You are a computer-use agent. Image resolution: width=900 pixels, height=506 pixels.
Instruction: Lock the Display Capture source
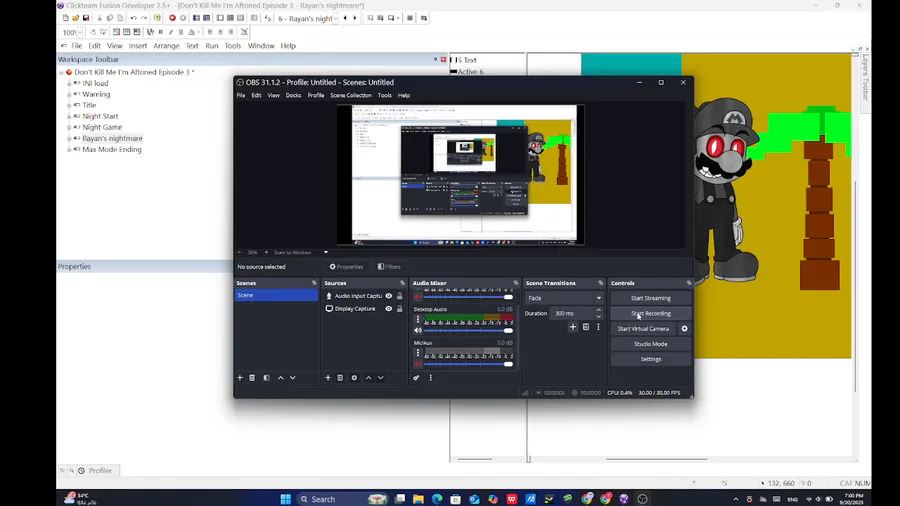click(x=399, y=309)
